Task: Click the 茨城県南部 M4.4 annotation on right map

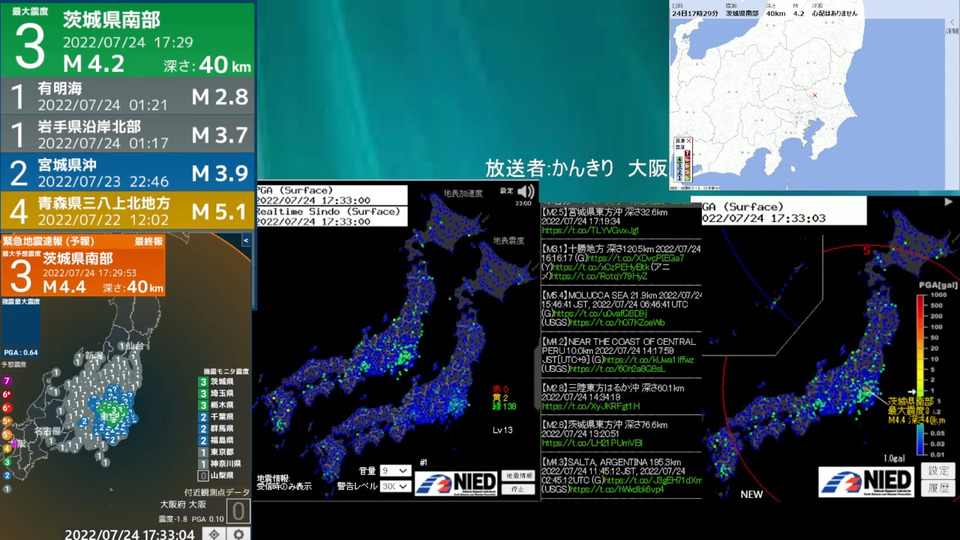Action: pyautogui.click(x=916, y=411)
